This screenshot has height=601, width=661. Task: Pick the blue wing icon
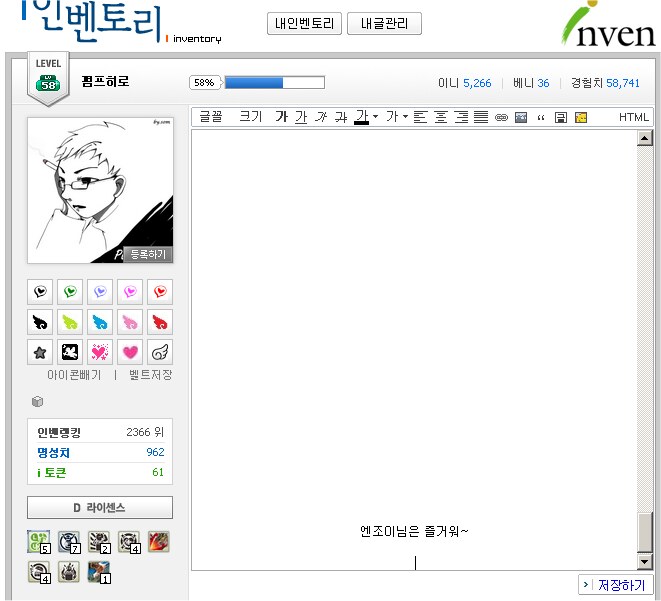coord(100,321)
